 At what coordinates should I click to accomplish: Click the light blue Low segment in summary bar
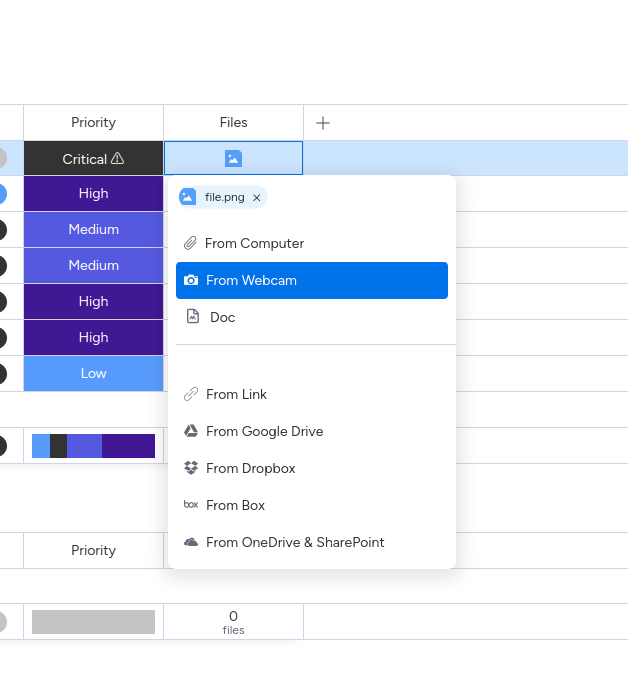(41, 446)
